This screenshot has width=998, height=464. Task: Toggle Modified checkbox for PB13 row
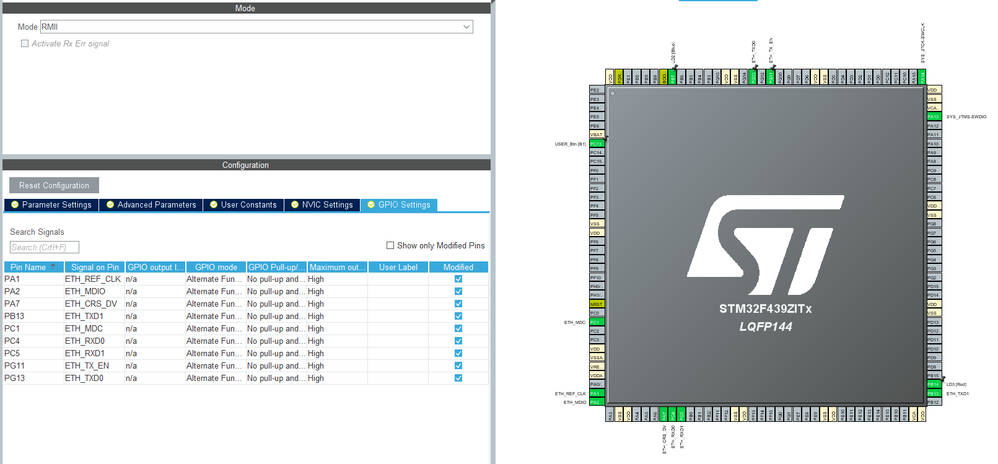[x=458, y=316]
